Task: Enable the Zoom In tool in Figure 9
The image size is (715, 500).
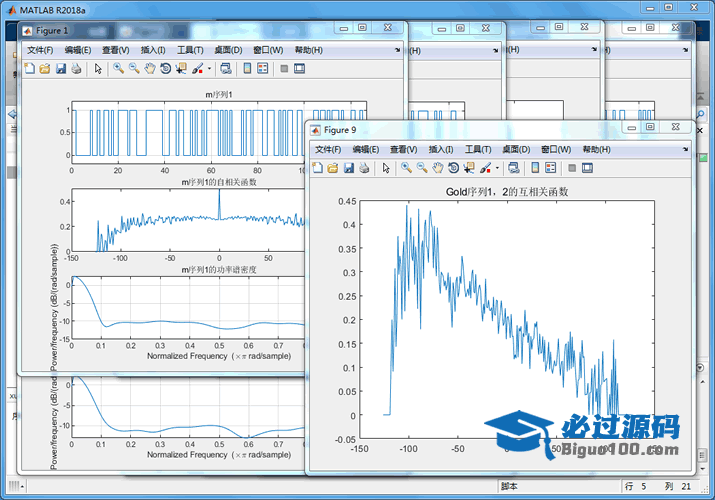Action: (406, 168)
